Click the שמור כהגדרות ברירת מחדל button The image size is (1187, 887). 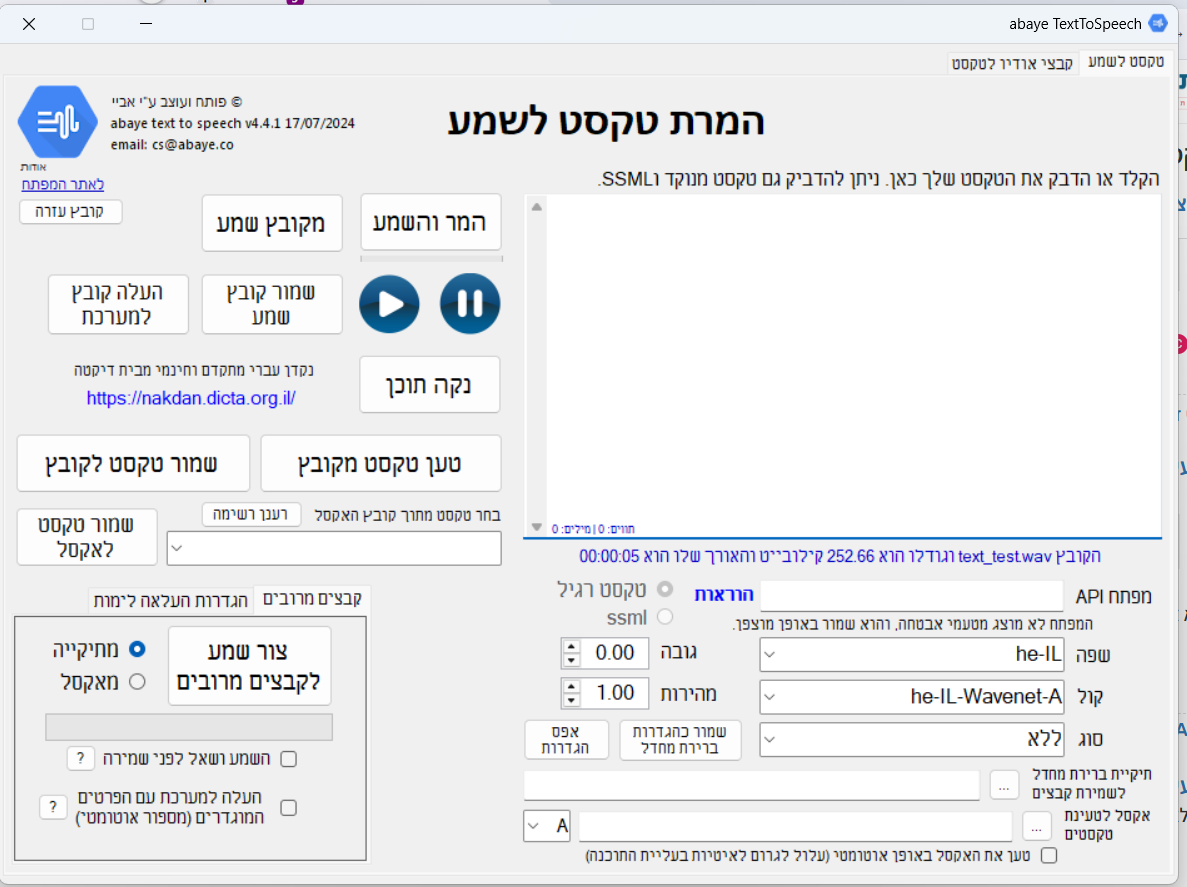click(680, 739)
